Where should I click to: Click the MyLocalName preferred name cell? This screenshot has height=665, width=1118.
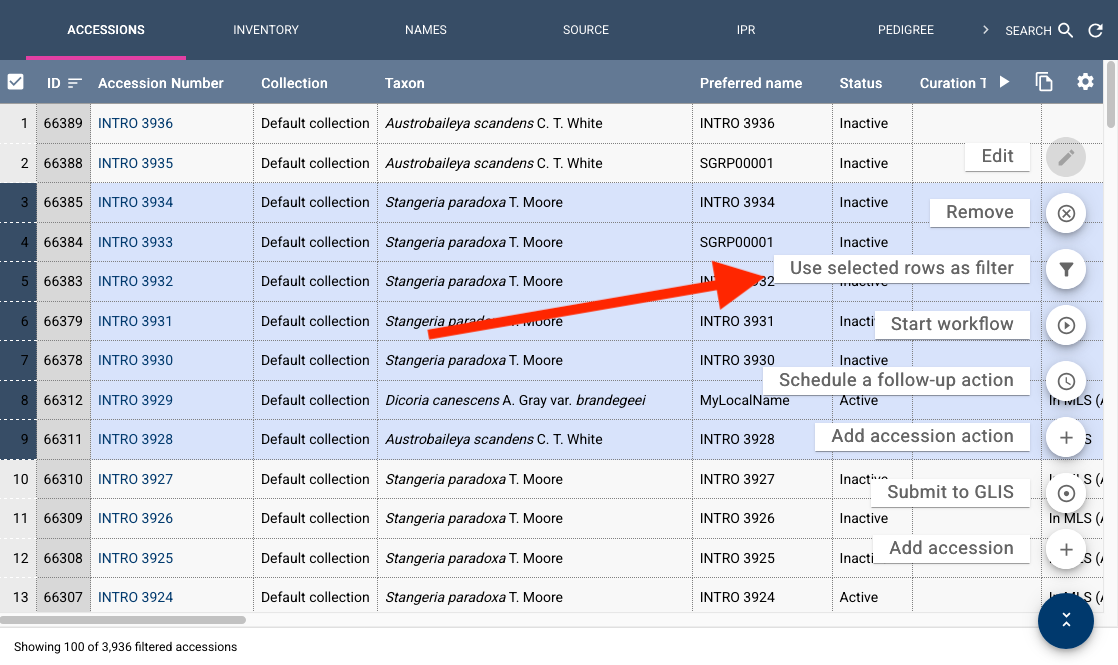(761, 401)
